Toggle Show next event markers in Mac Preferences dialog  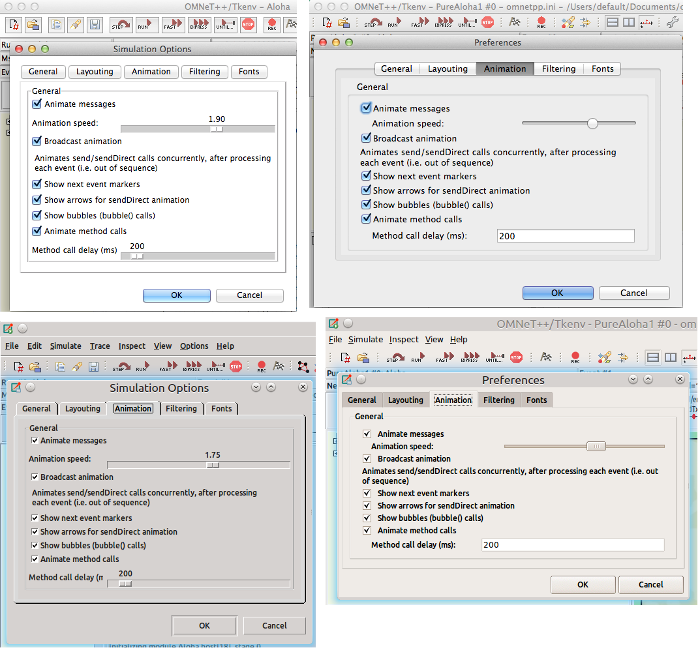(x=366, y=176)
